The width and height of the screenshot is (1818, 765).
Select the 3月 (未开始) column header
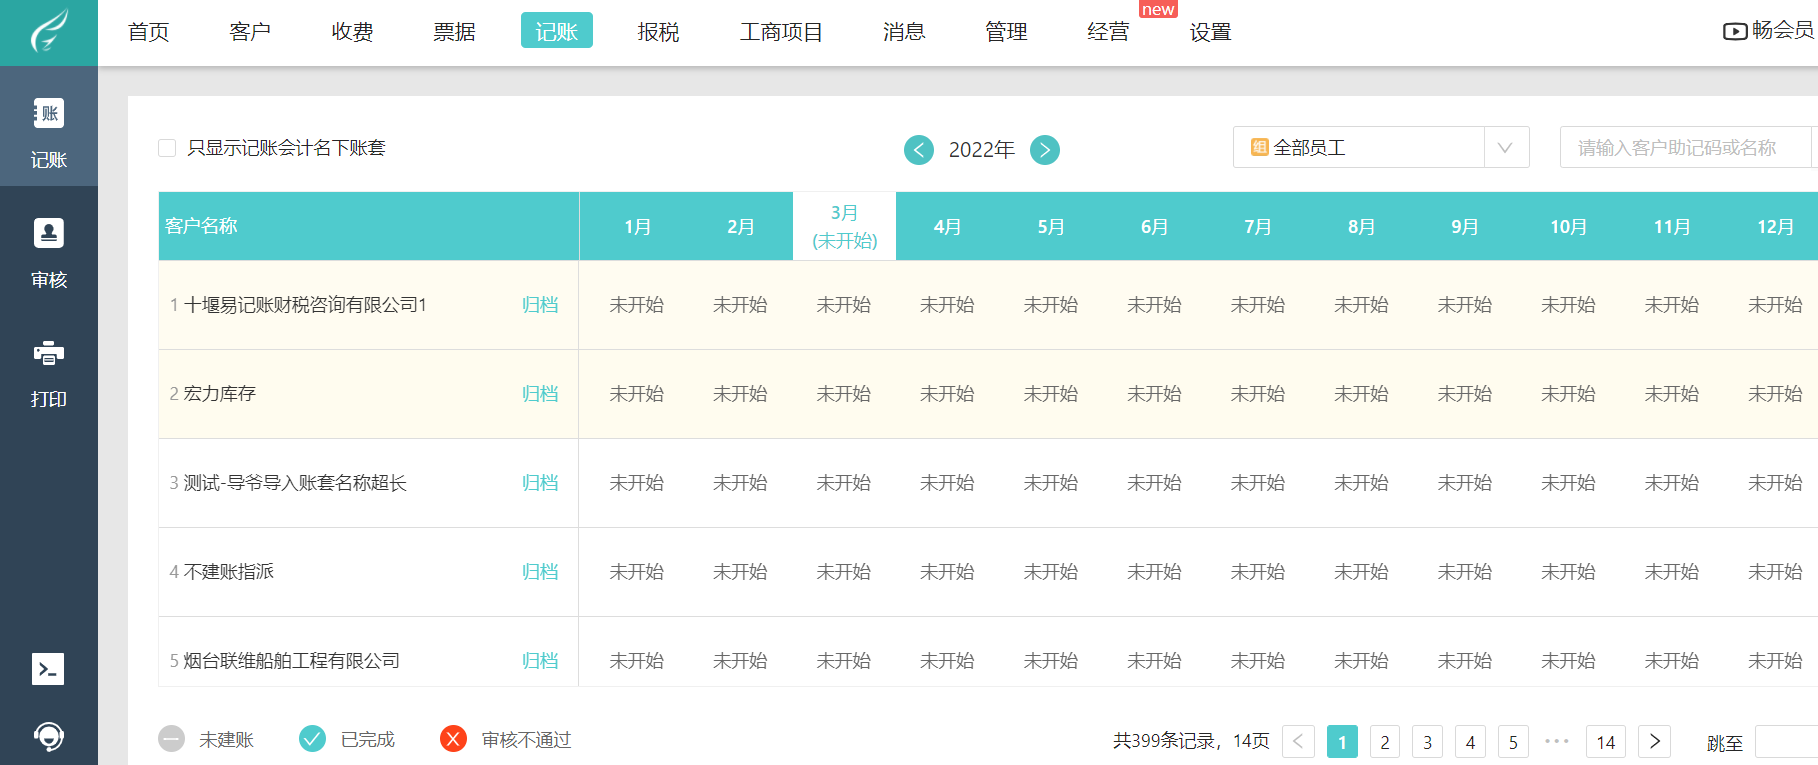pyautogui.click(x=844, y=227)
